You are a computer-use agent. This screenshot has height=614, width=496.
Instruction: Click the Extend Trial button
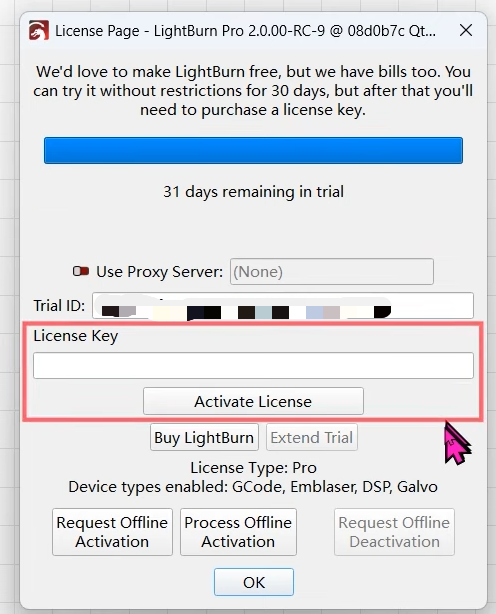312,437
